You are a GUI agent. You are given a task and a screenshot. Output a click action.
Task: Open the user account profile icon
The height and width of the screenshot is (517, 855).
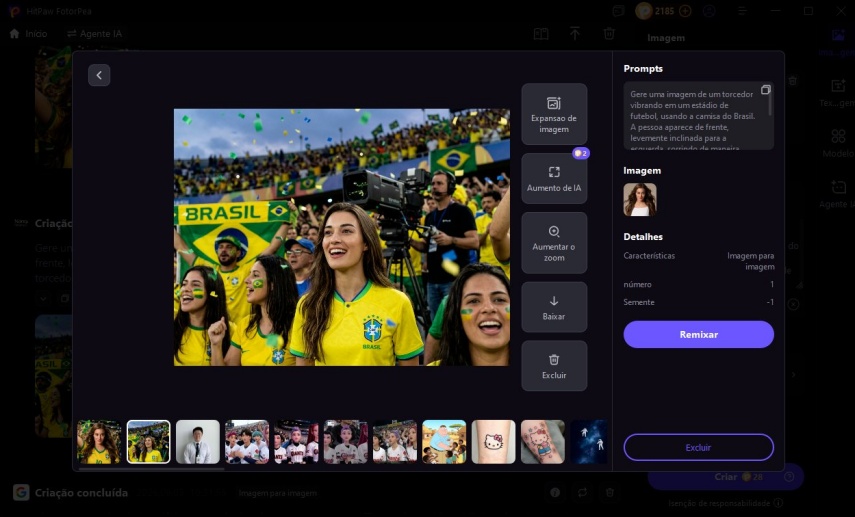point(709,11)
